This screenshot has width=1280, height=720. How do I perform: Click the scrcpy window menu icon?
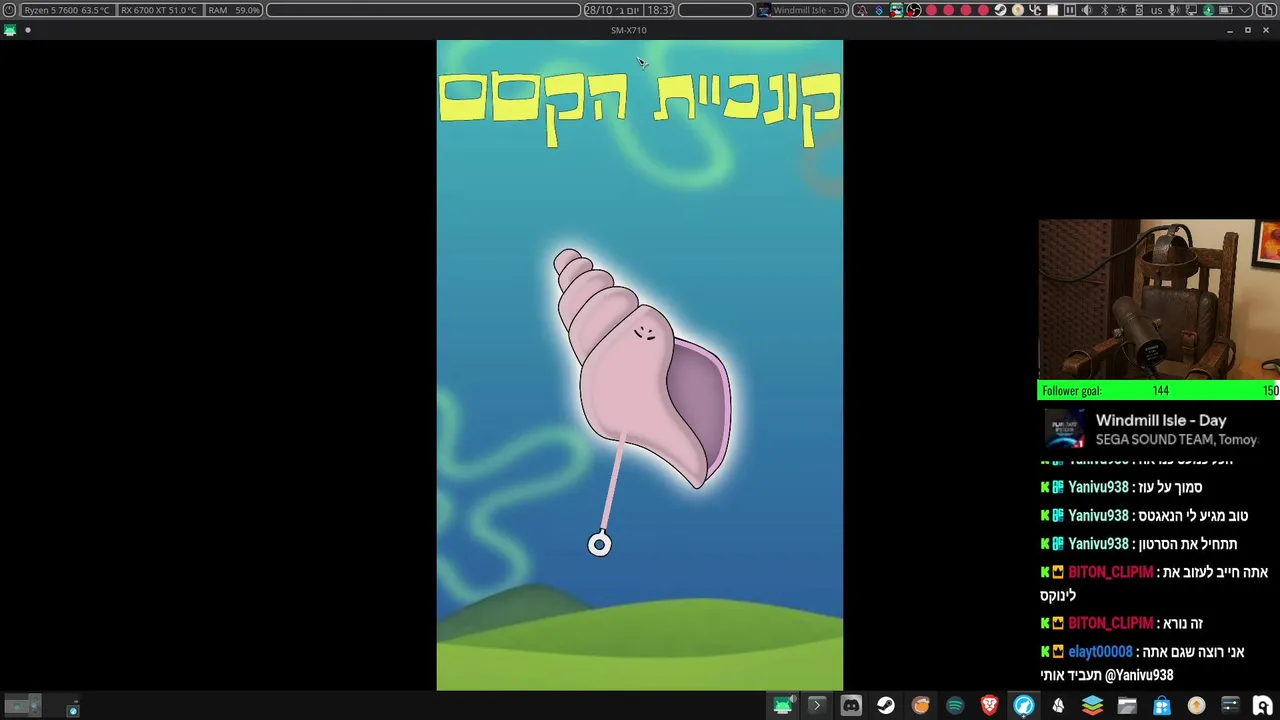point(10,30)
